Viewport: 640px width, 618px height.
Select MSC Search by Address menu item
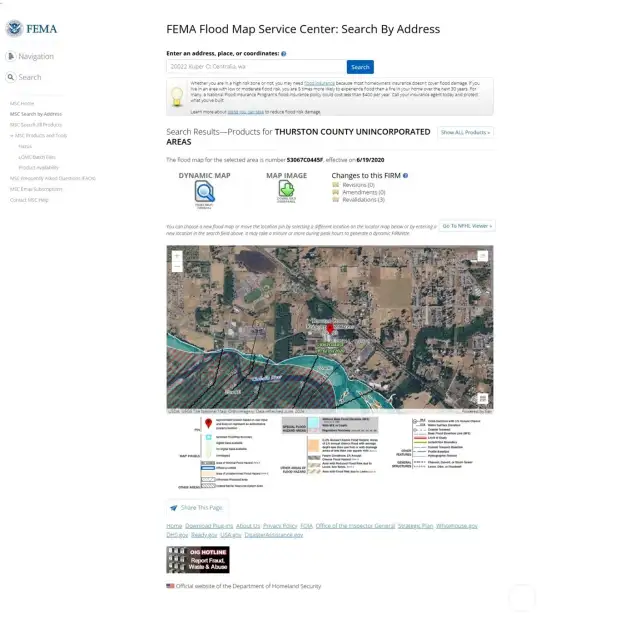tap(36, 114)
